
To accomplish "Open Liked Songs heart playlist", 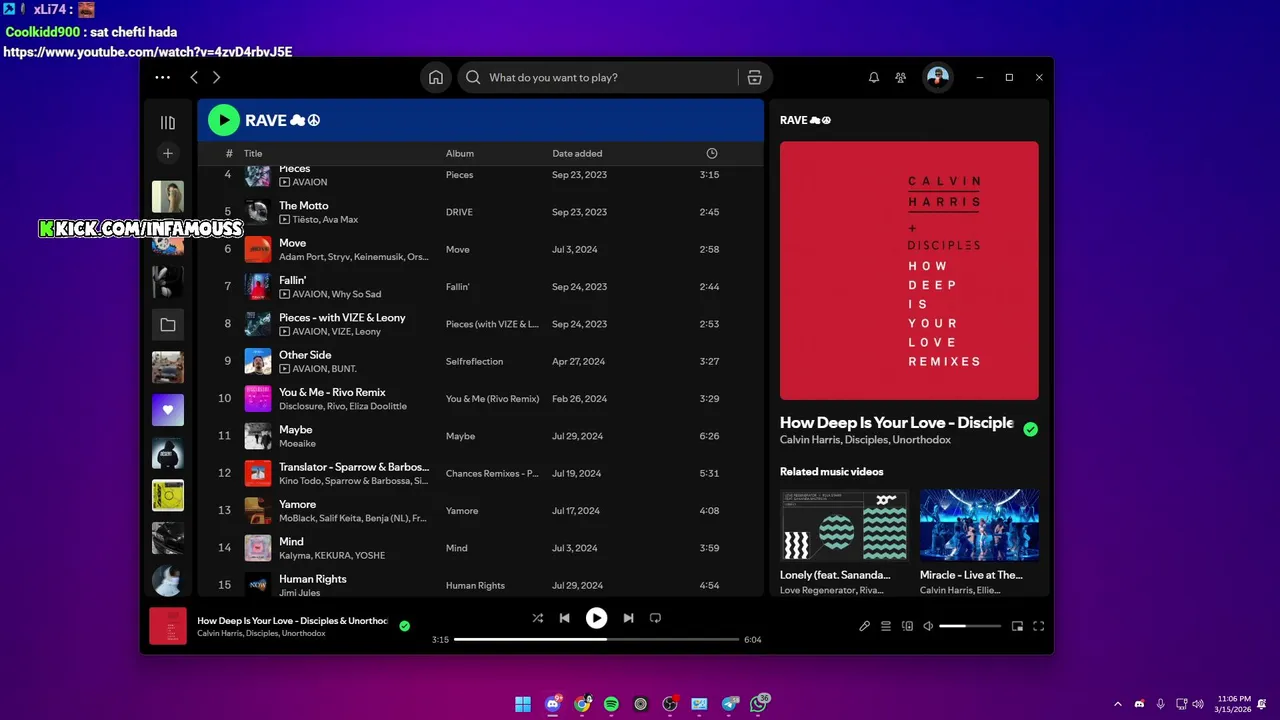I will (168, 410).
